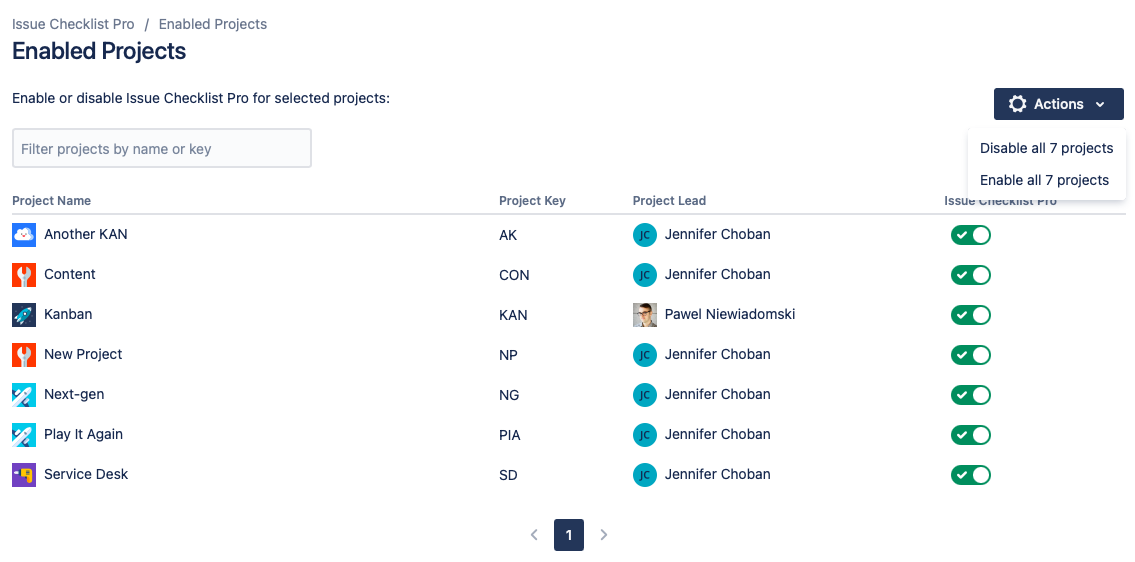Choose Disable all 7 projects
1135x562 pixels.
pyautogui.click(x=1046, y=148)
